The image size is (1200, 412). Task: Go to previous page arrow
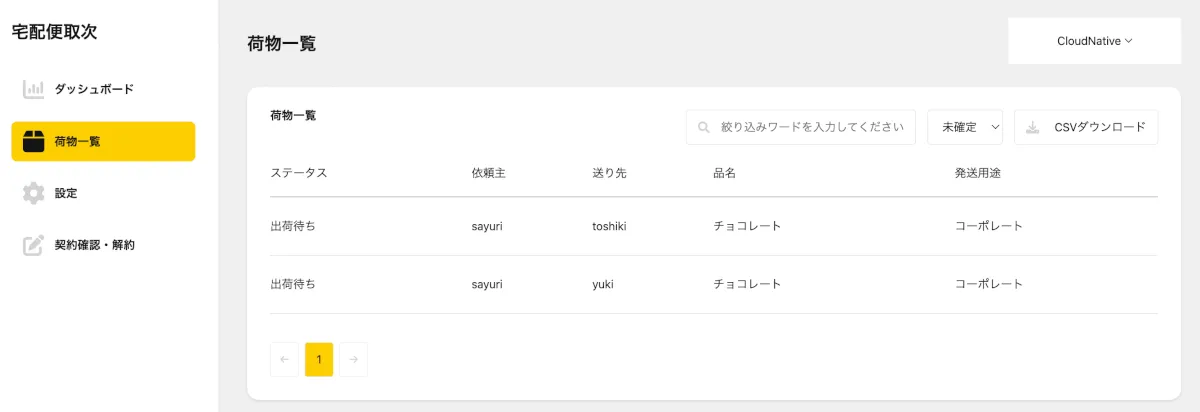pyautogui.click(x=284, y=360)
